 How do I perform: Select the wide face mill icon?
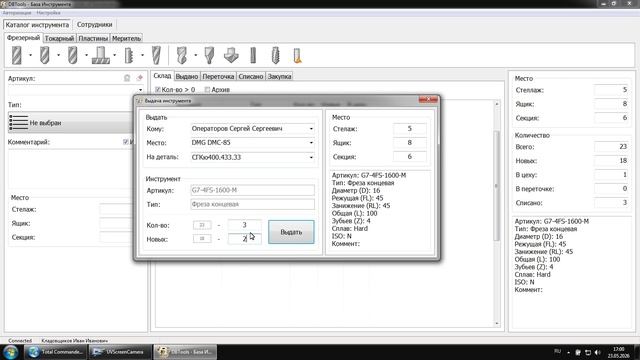click(231, 56)
